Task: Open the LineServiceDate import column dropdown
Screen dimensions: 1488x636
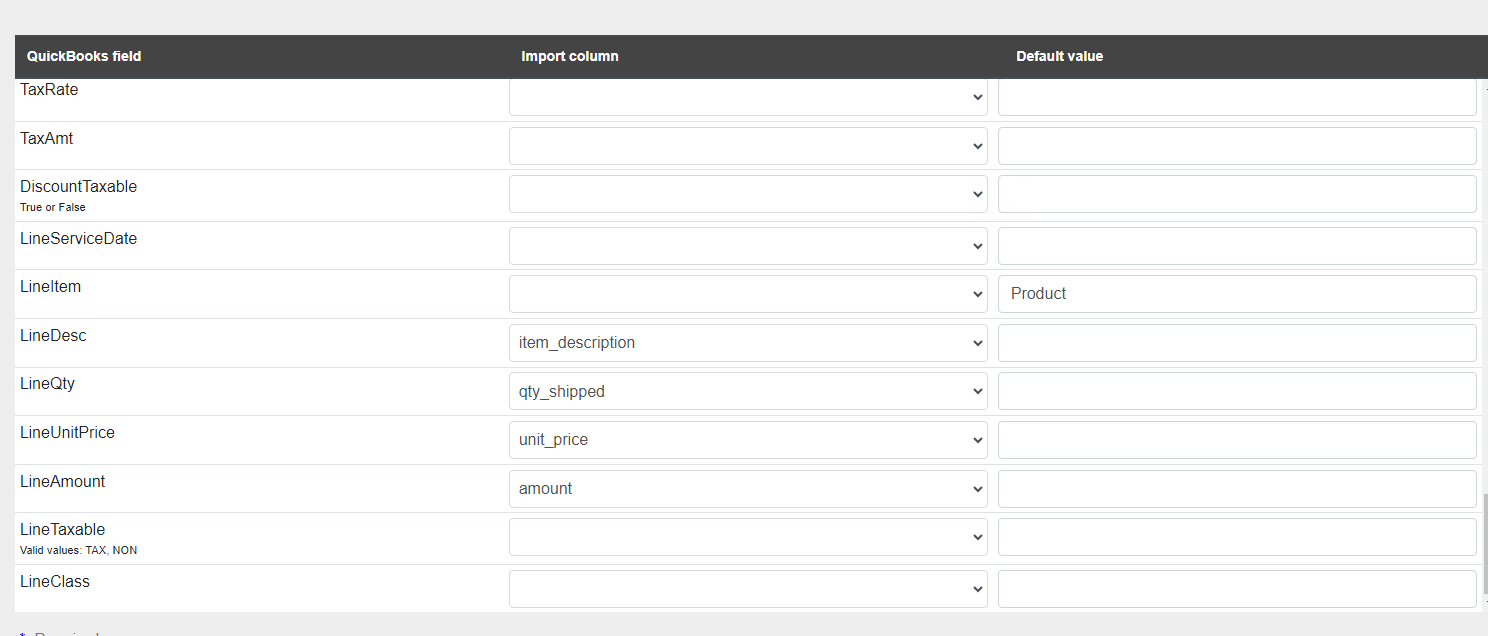Action: click(748, 246)
